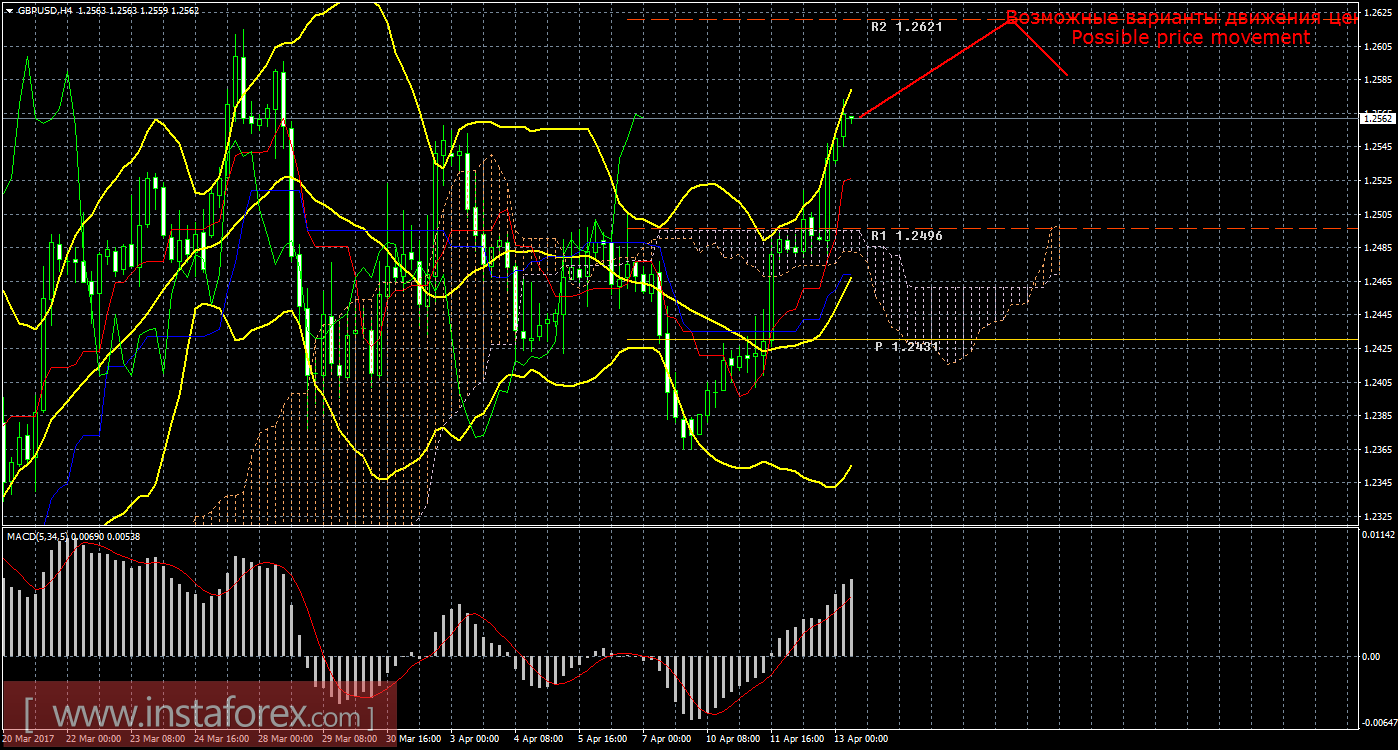Open the chart dropdown triangle beside GBPUSD,H4
Viewport: 1398px width, 750px height.
[9, 10]
